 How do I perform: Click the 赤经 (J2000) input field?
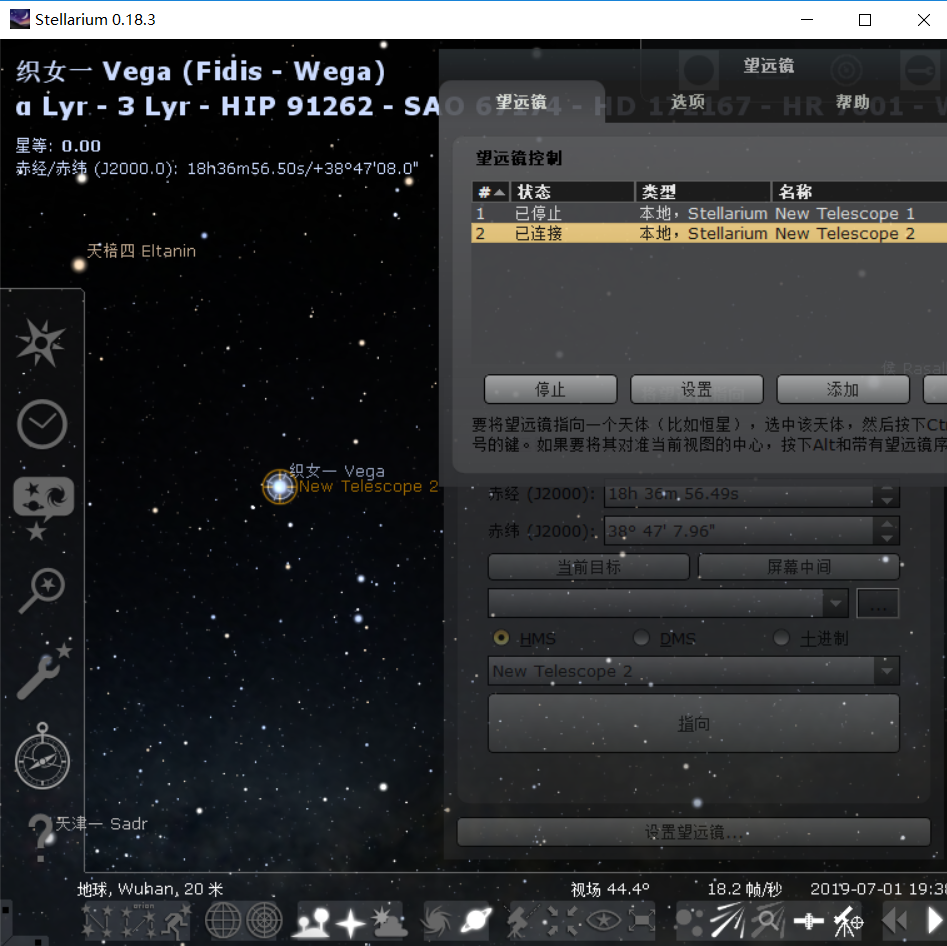point(738,494)
